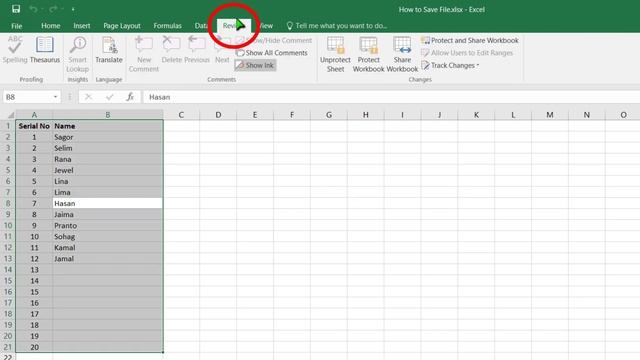Click the cell containing Jaima

(x=108, y=214)
